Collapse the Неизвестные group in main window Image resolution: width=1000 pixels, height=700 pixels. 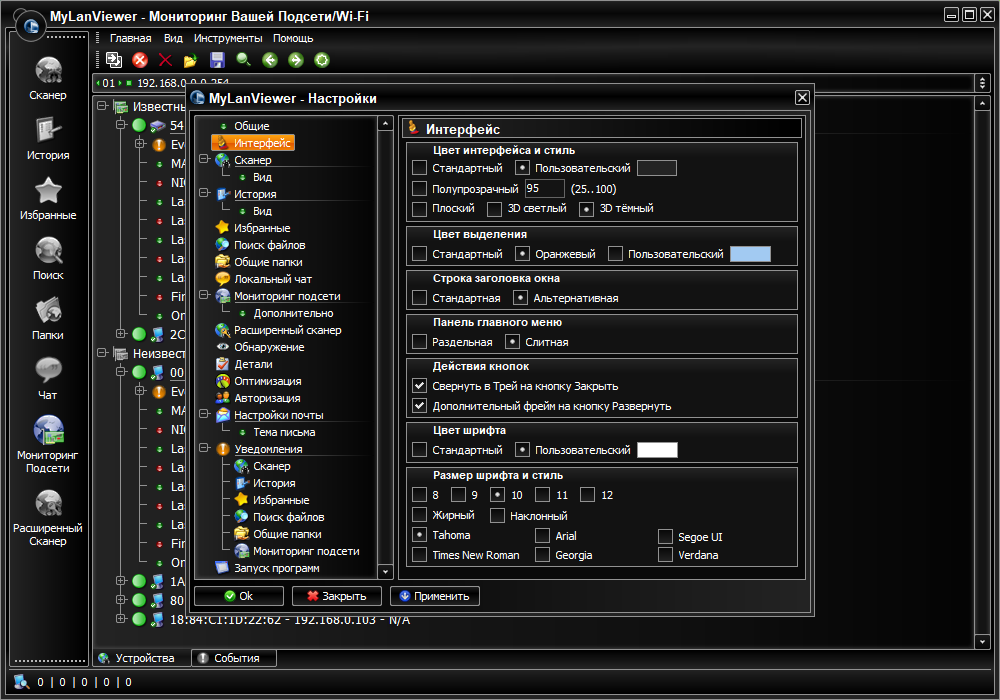[x=102, y=353]
